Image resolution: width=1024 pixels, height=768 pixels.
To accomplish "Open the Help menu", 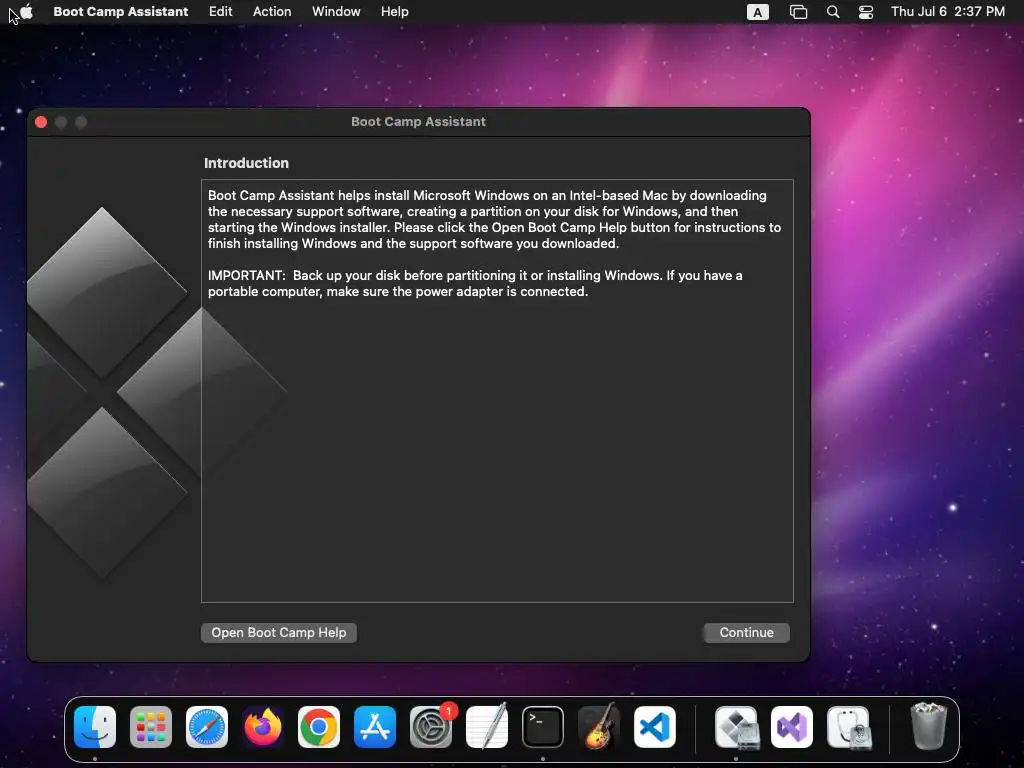I will [x=394, y=11].
